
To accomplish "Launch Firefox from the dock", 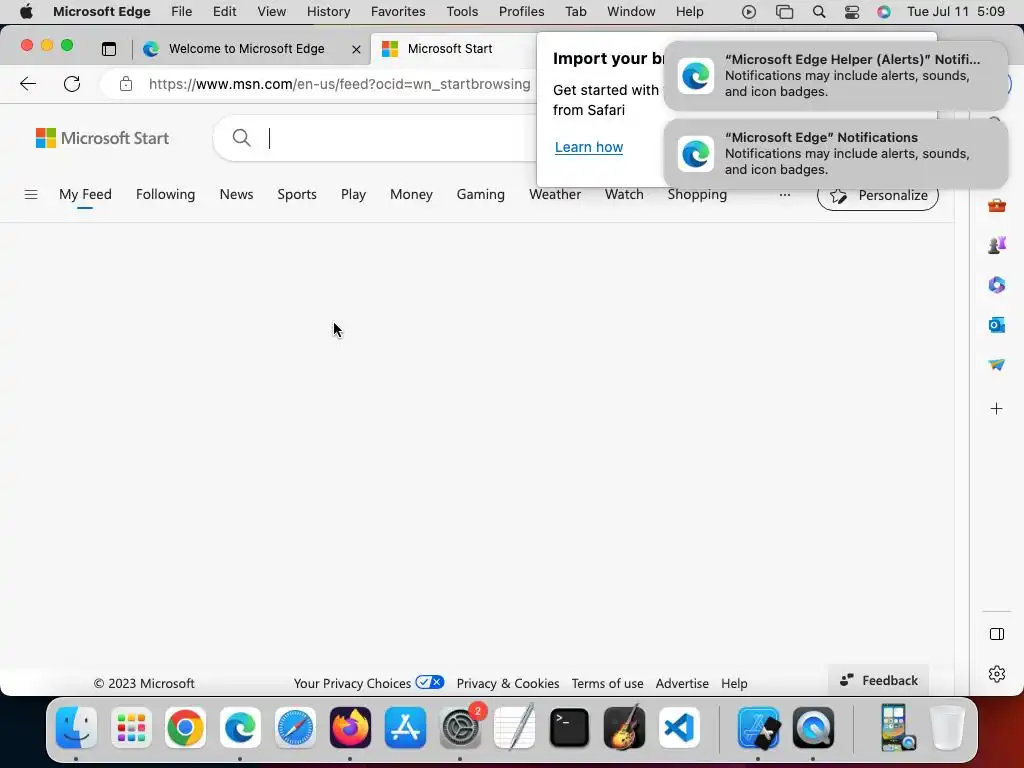I will tap(350, 728).
